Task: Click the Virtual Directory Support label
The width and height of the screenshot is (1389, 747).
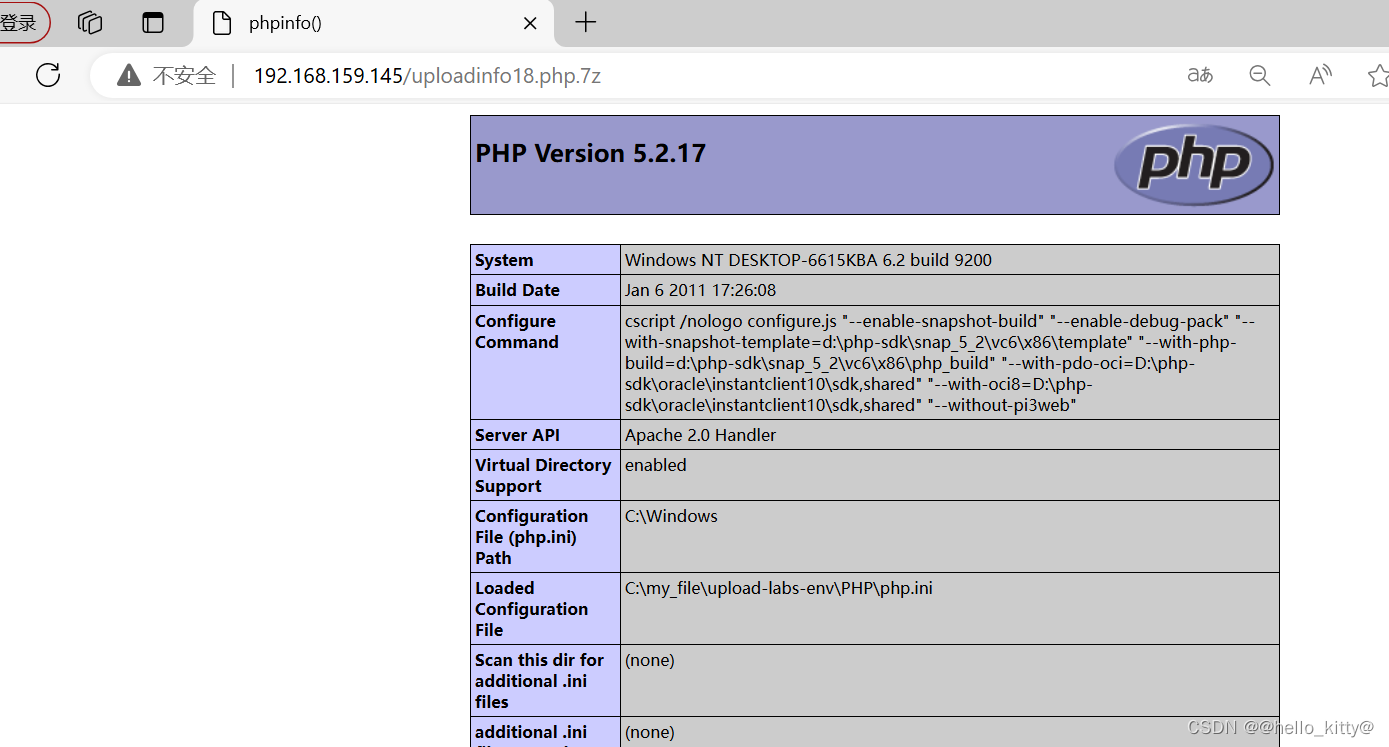Action: point(543,475)
